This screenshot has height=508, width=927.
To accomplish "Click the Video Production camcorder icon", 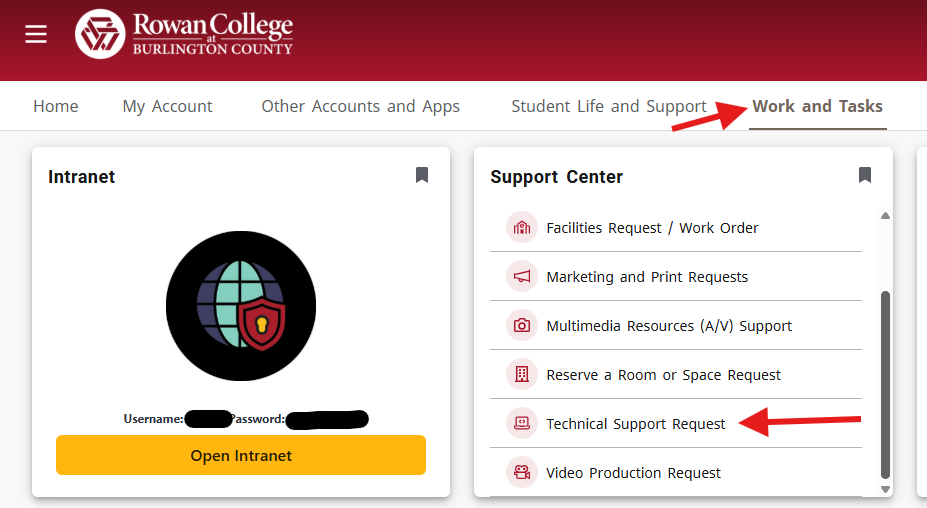I will click(521, 473).
